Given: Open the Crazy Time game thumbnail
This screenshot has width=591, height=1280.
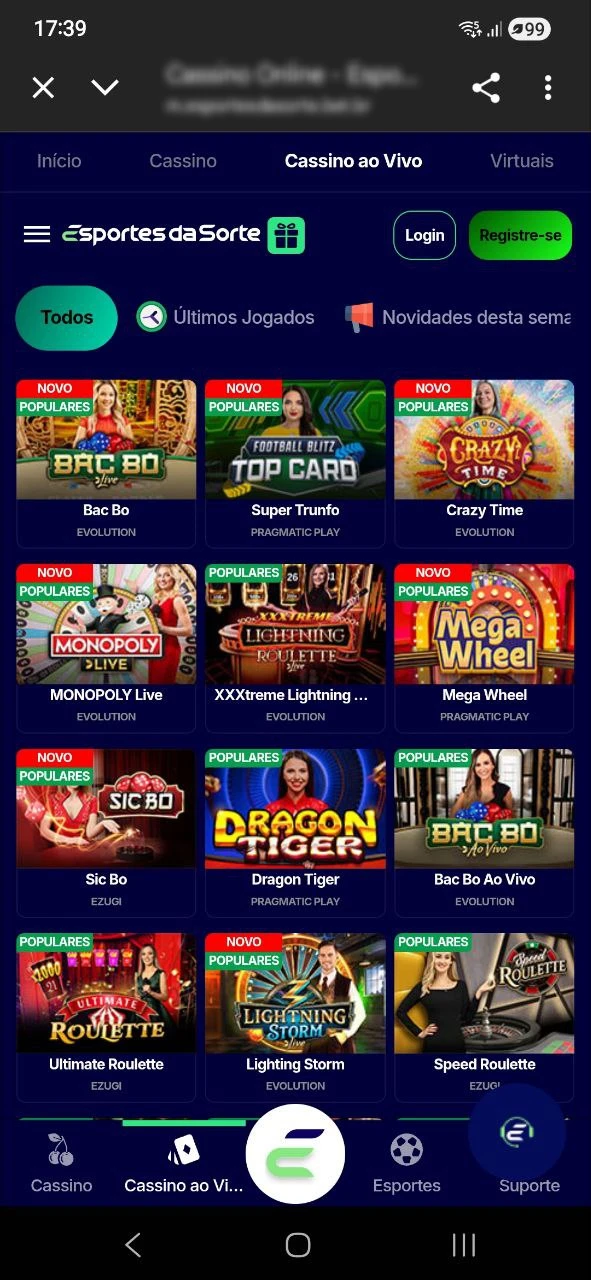Looking at the screenshot, I should 484,440.
